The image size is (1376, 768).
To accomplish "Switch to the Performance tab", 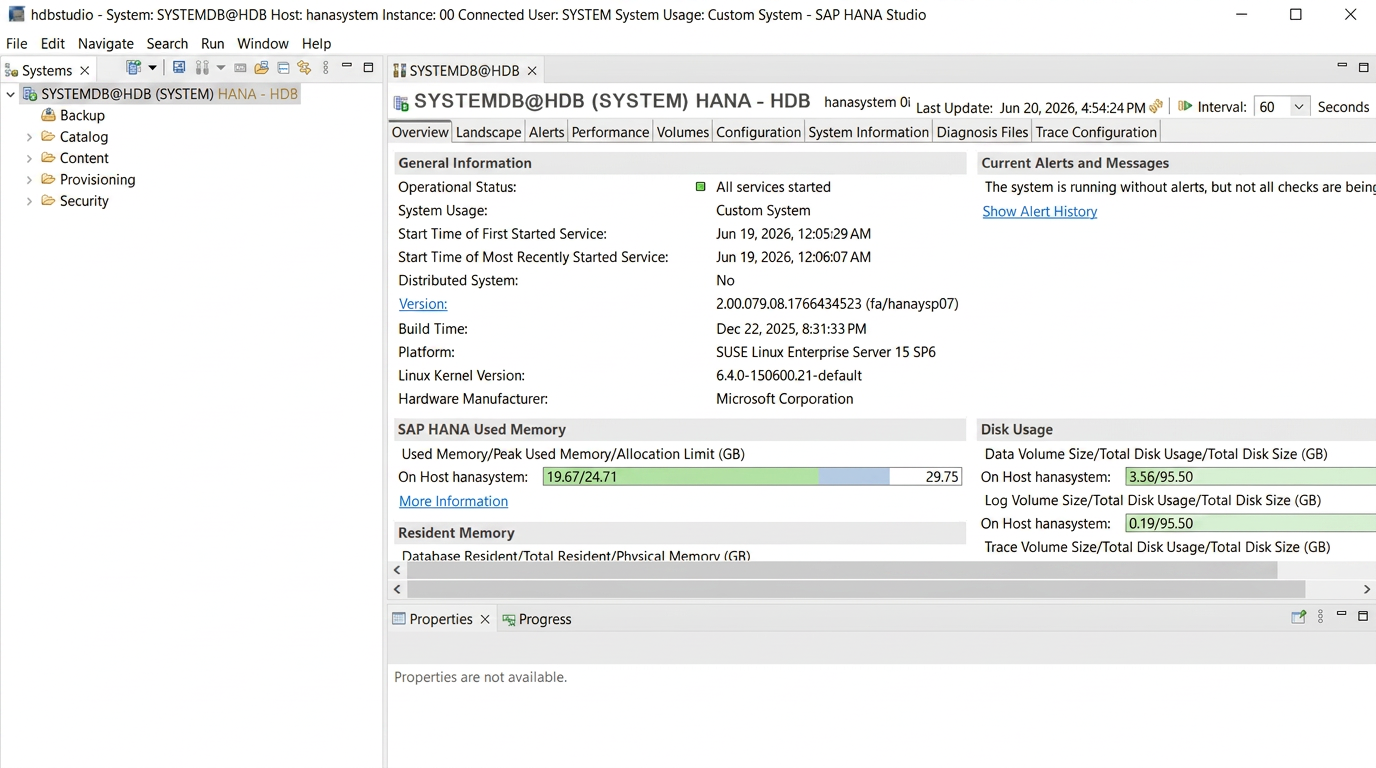I will (x=610, y=132).
